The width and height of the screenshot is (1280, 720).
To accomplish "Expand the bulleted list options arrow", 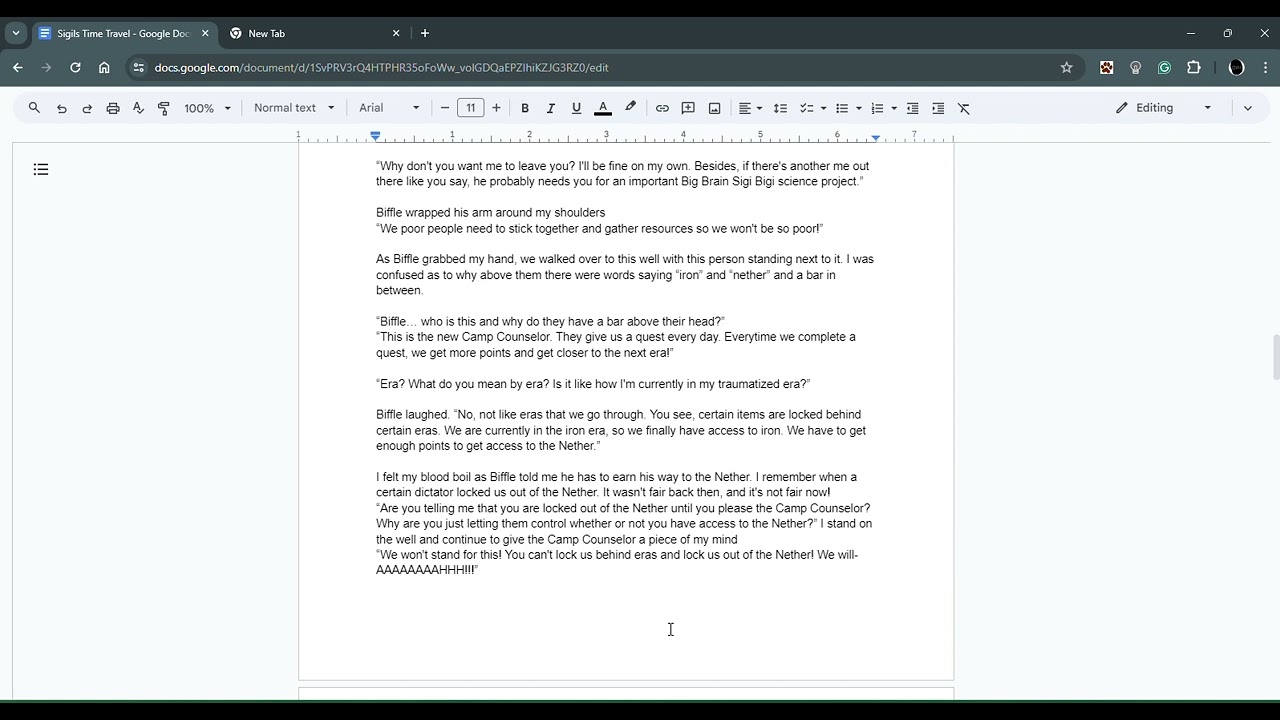I will 858,108.
